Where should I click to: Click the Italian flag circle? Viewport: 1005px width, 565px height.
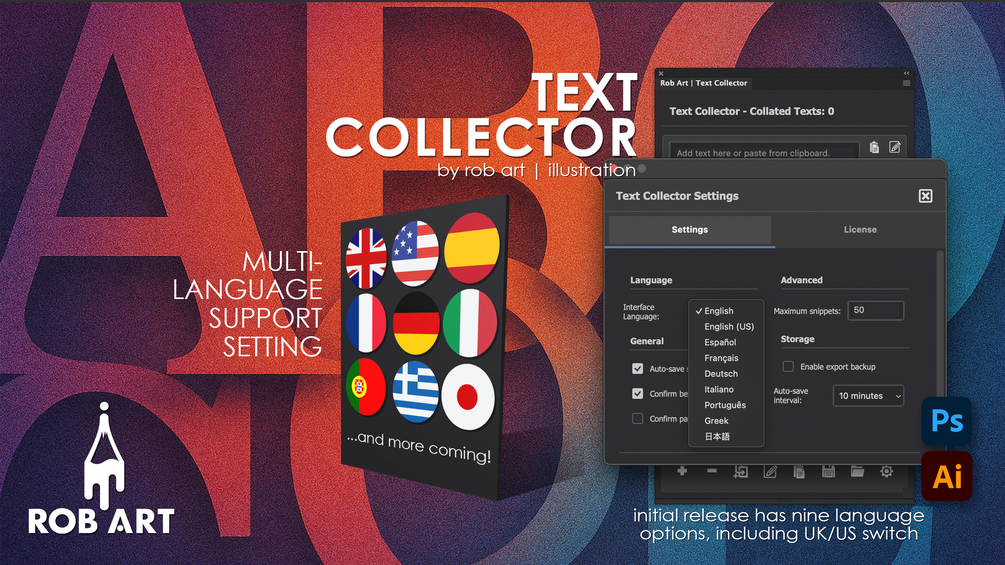click(470, 323)
